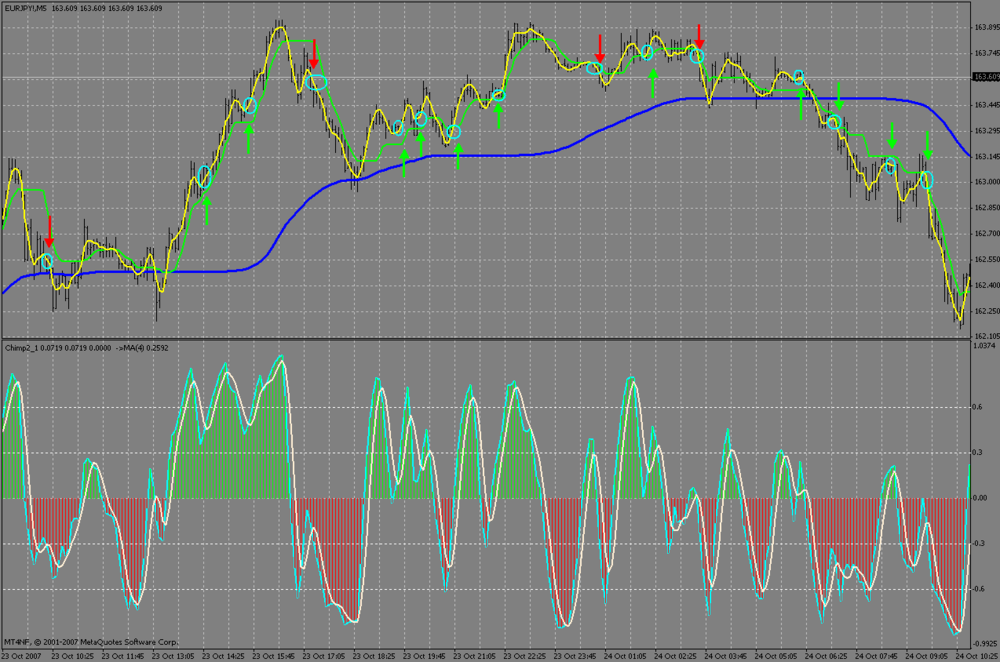Click the cyan circle under the first red arrow
This screenshot has height=662, width=1000.
point(47,261)
